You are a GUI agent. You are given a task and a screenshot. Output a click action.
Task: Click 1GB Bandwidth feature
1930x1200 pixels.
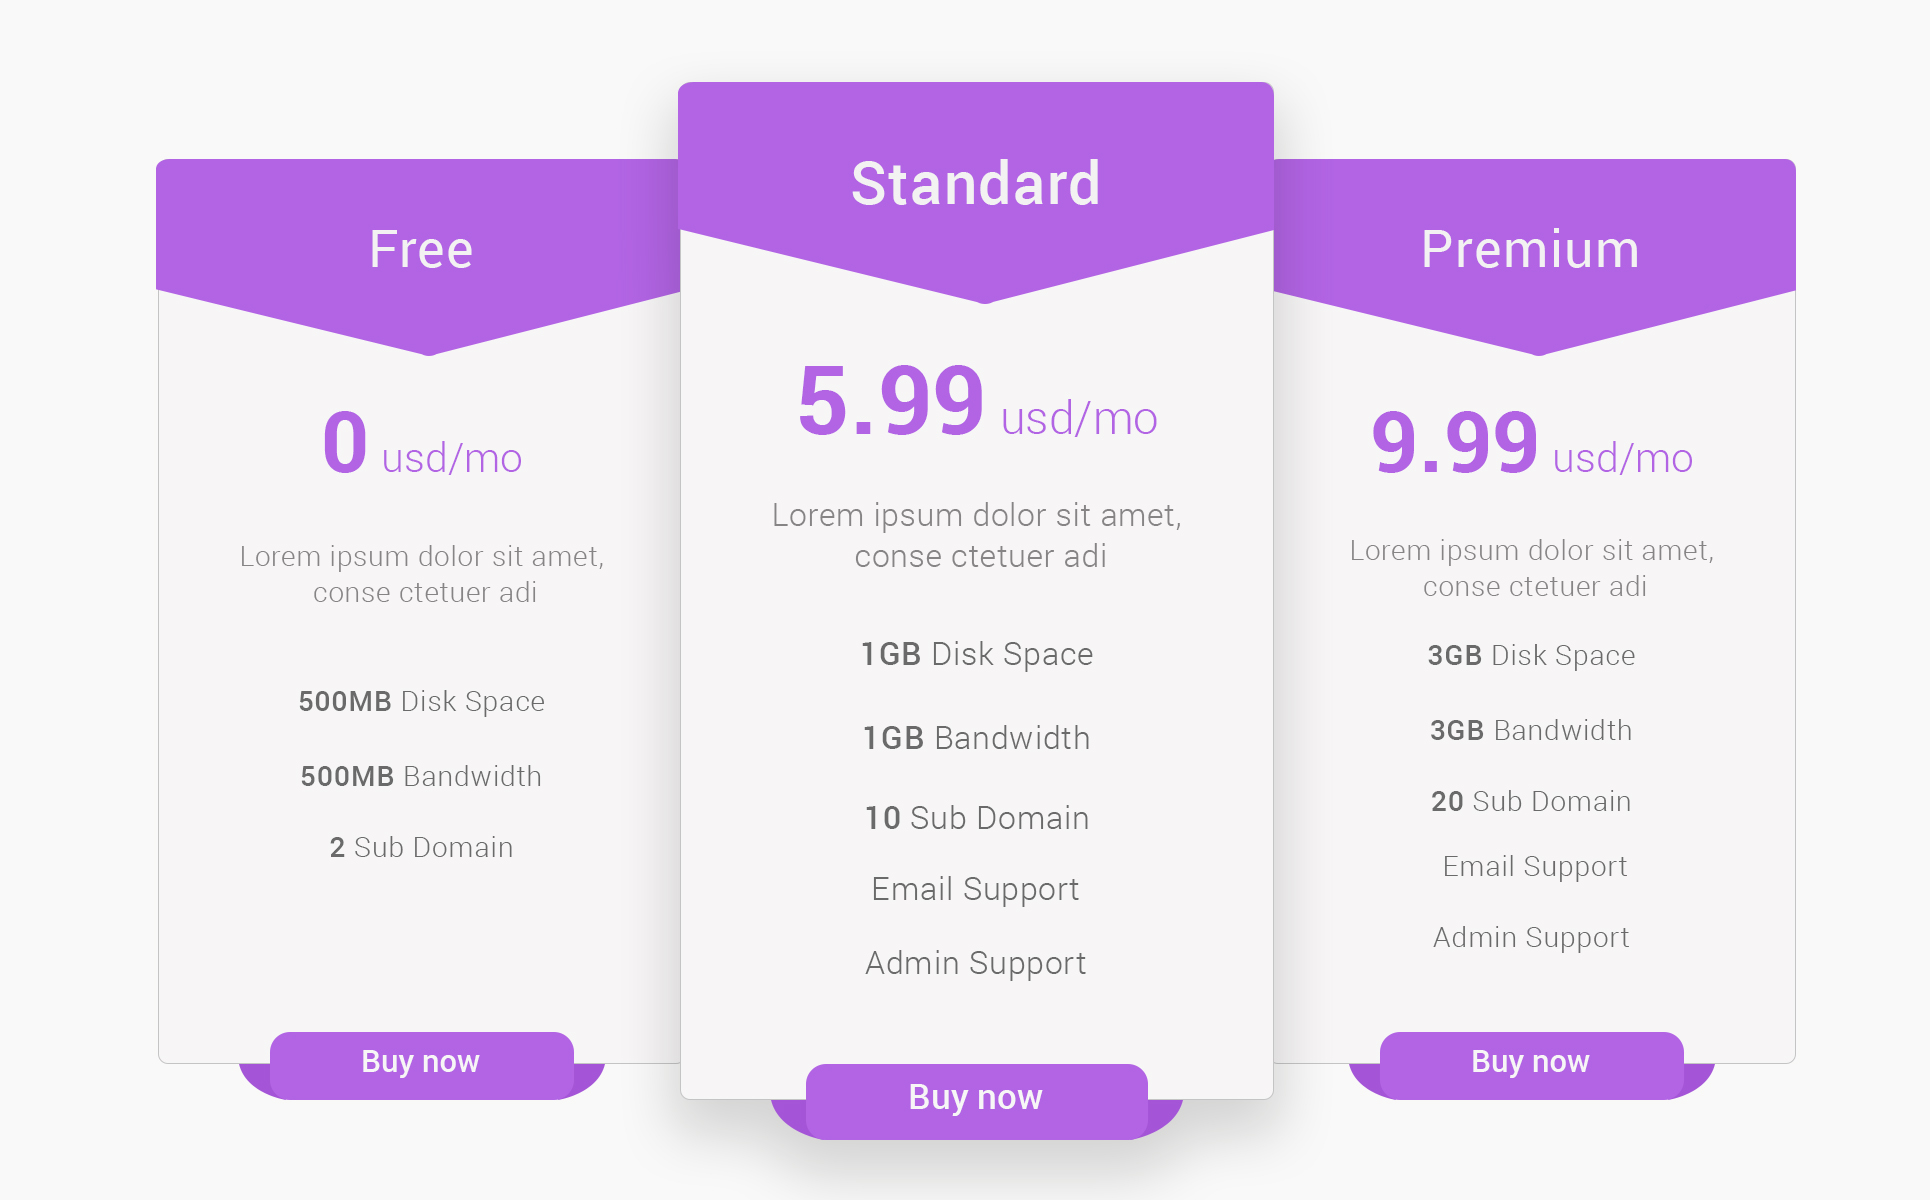pyautogui.click(x=977, y=738)
